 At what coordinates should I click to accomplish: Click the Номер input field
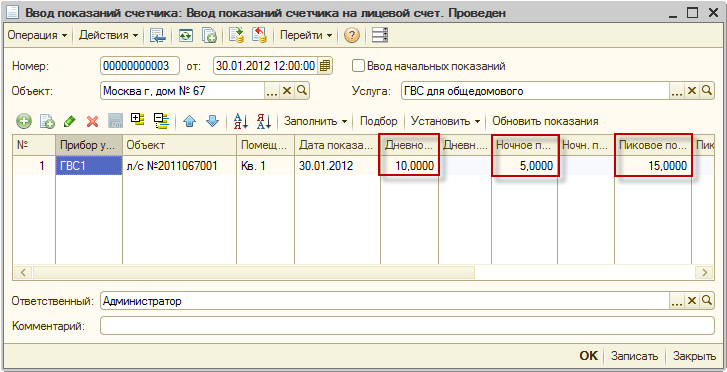(x=140, y=66)
